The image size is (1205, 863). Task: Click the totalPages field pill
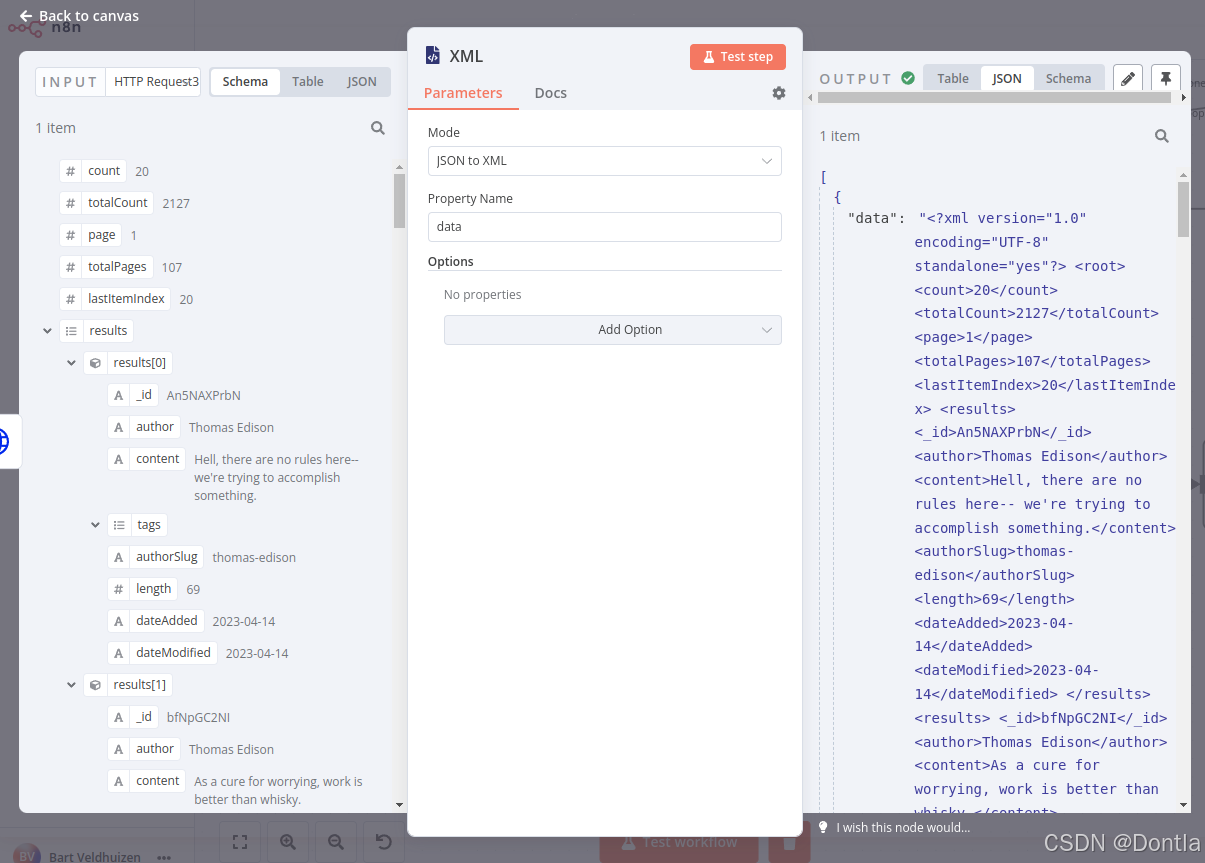click(107, 267)
